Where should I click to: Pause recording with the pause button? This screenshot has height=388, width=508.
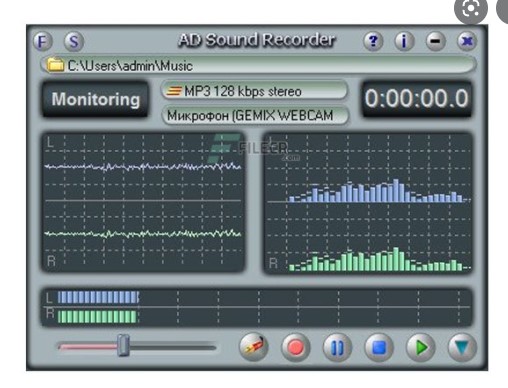coord(337,347)
